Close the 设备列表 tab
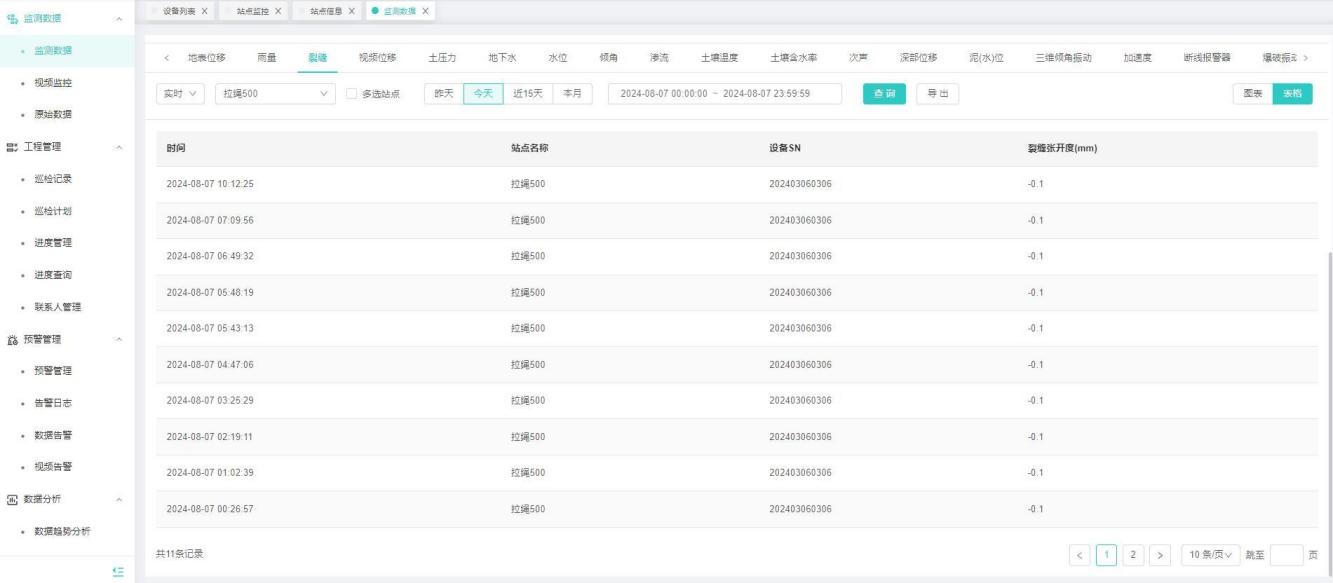Screen dimensions: 1333x583 pyautogui.click(x=205, y=10)
